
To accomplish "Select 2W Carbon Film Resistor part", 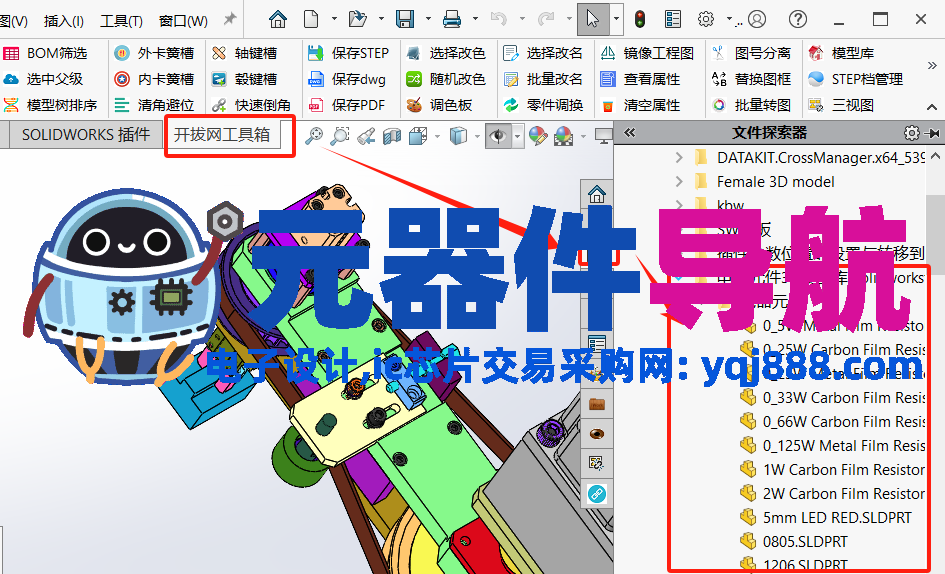I will tap(832, 493).
